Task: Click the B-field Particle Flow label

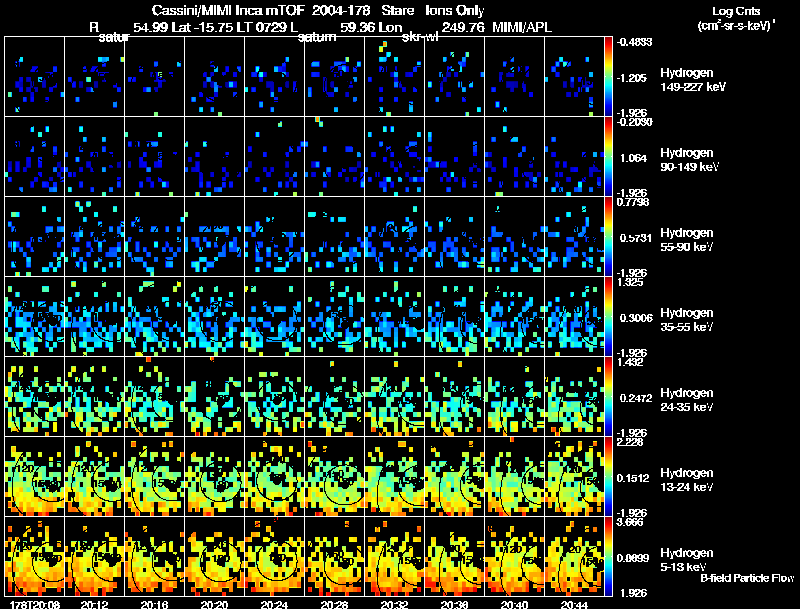Action: [x=747, y=577]
